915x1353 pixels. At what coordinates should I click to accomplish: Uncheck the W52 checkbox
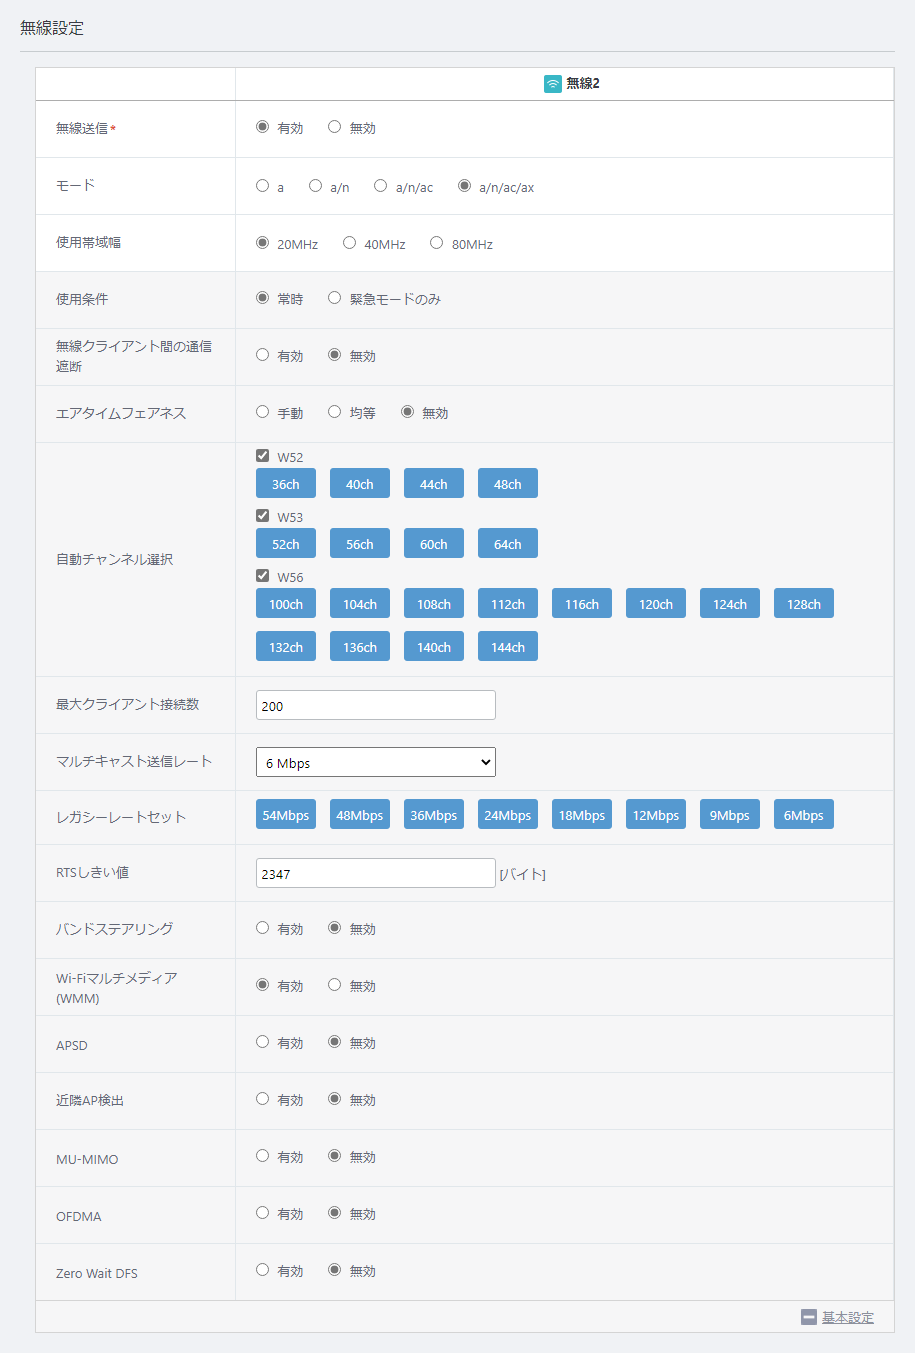pos(262,456)
